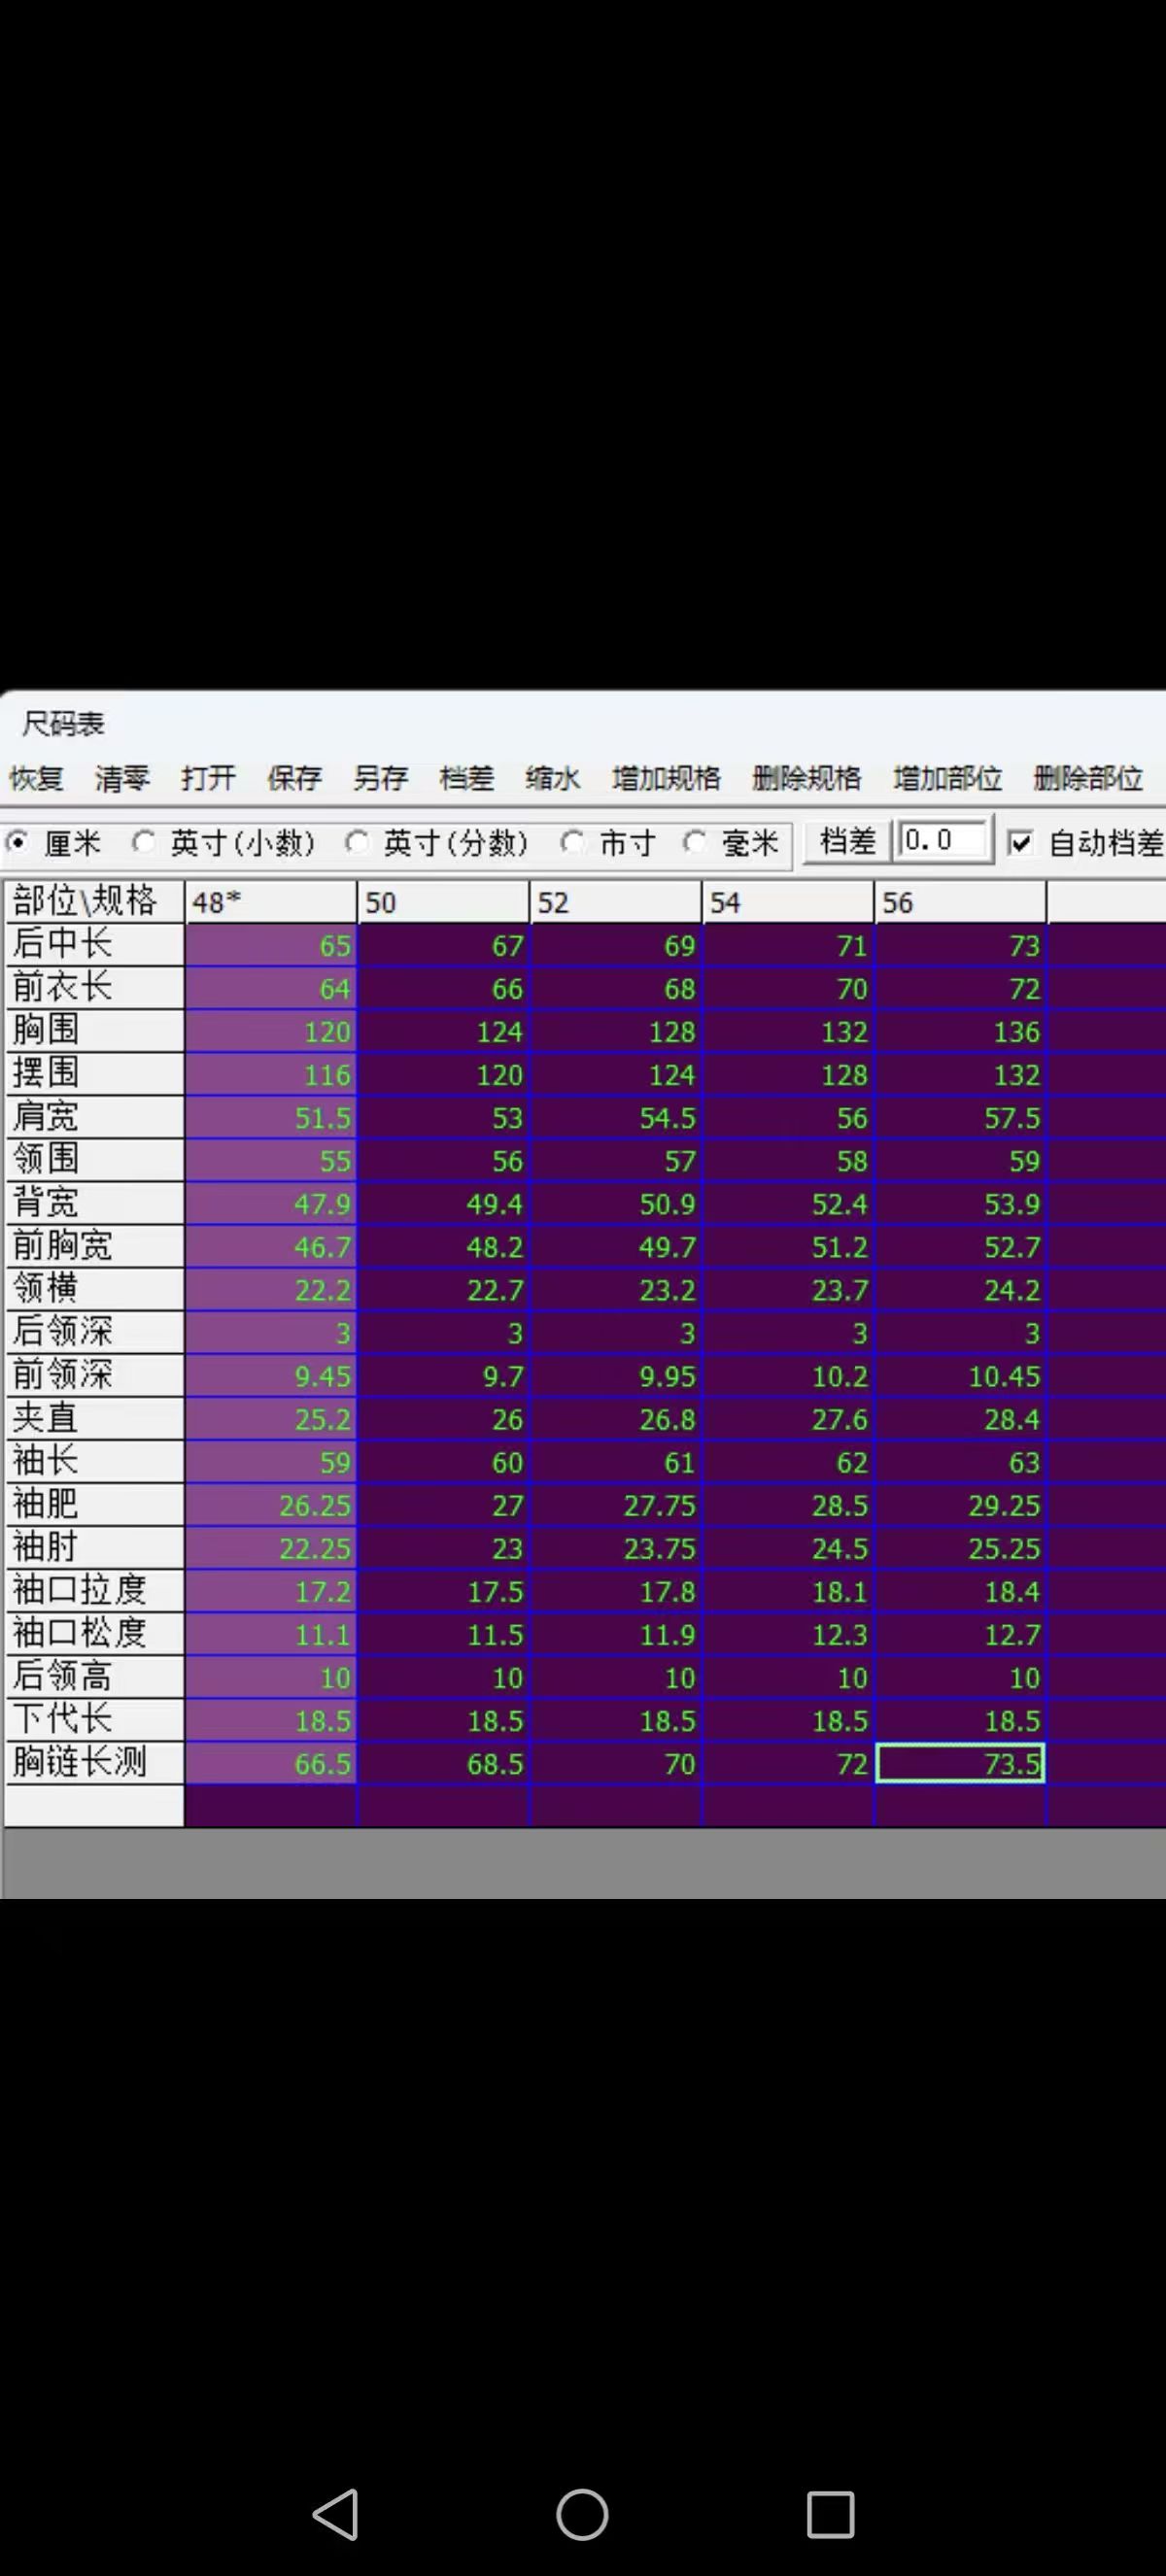1166x2576 pixels.
Task: Focus the 档差 value field showing 0.0
Action: (x=944, y=840)
